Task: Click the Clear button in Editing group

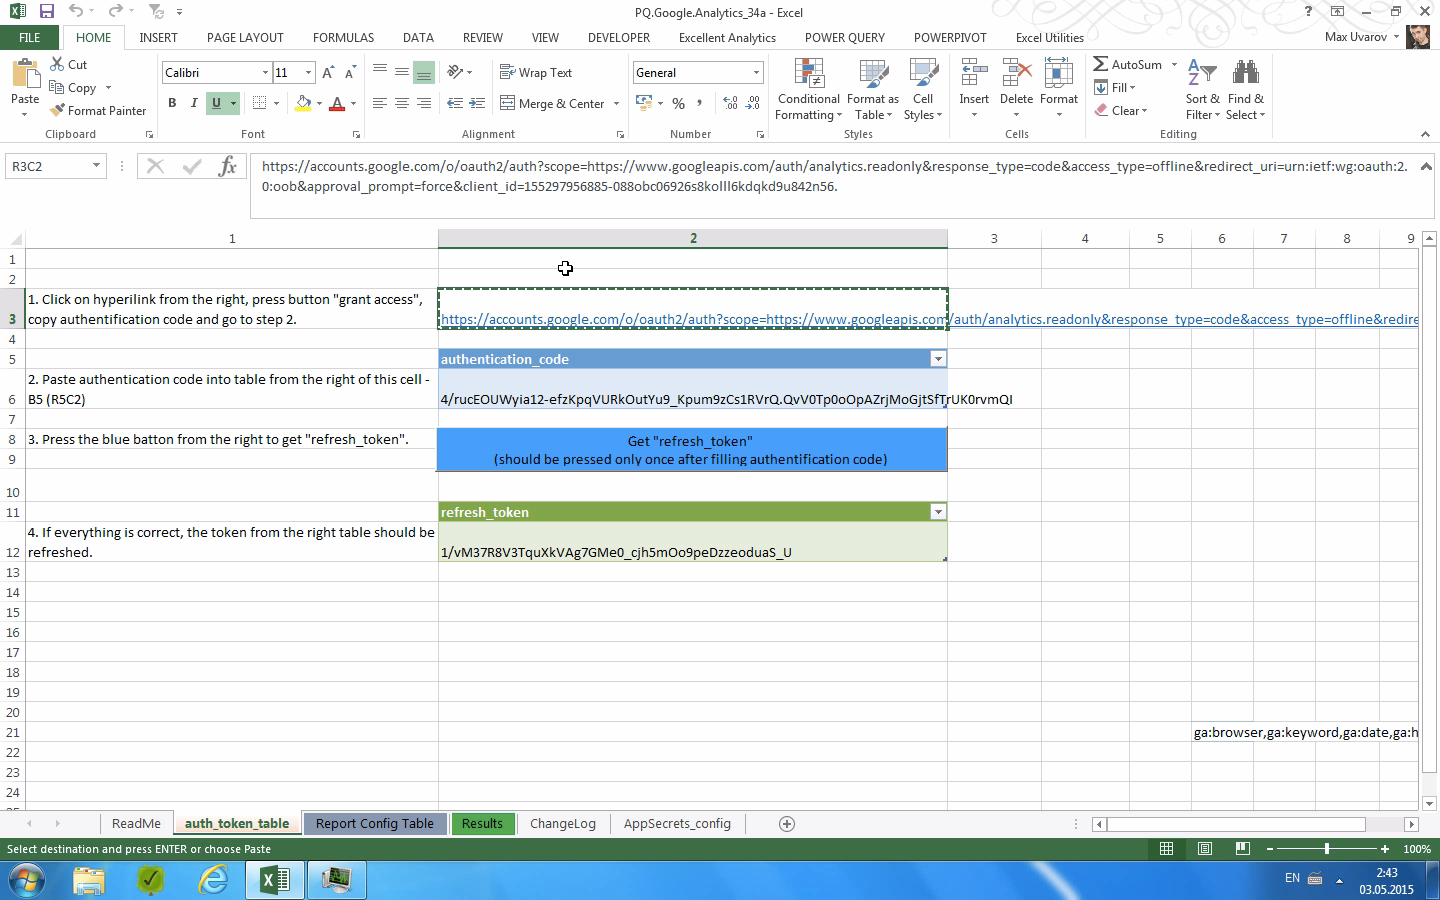Action: point(1120,111)
